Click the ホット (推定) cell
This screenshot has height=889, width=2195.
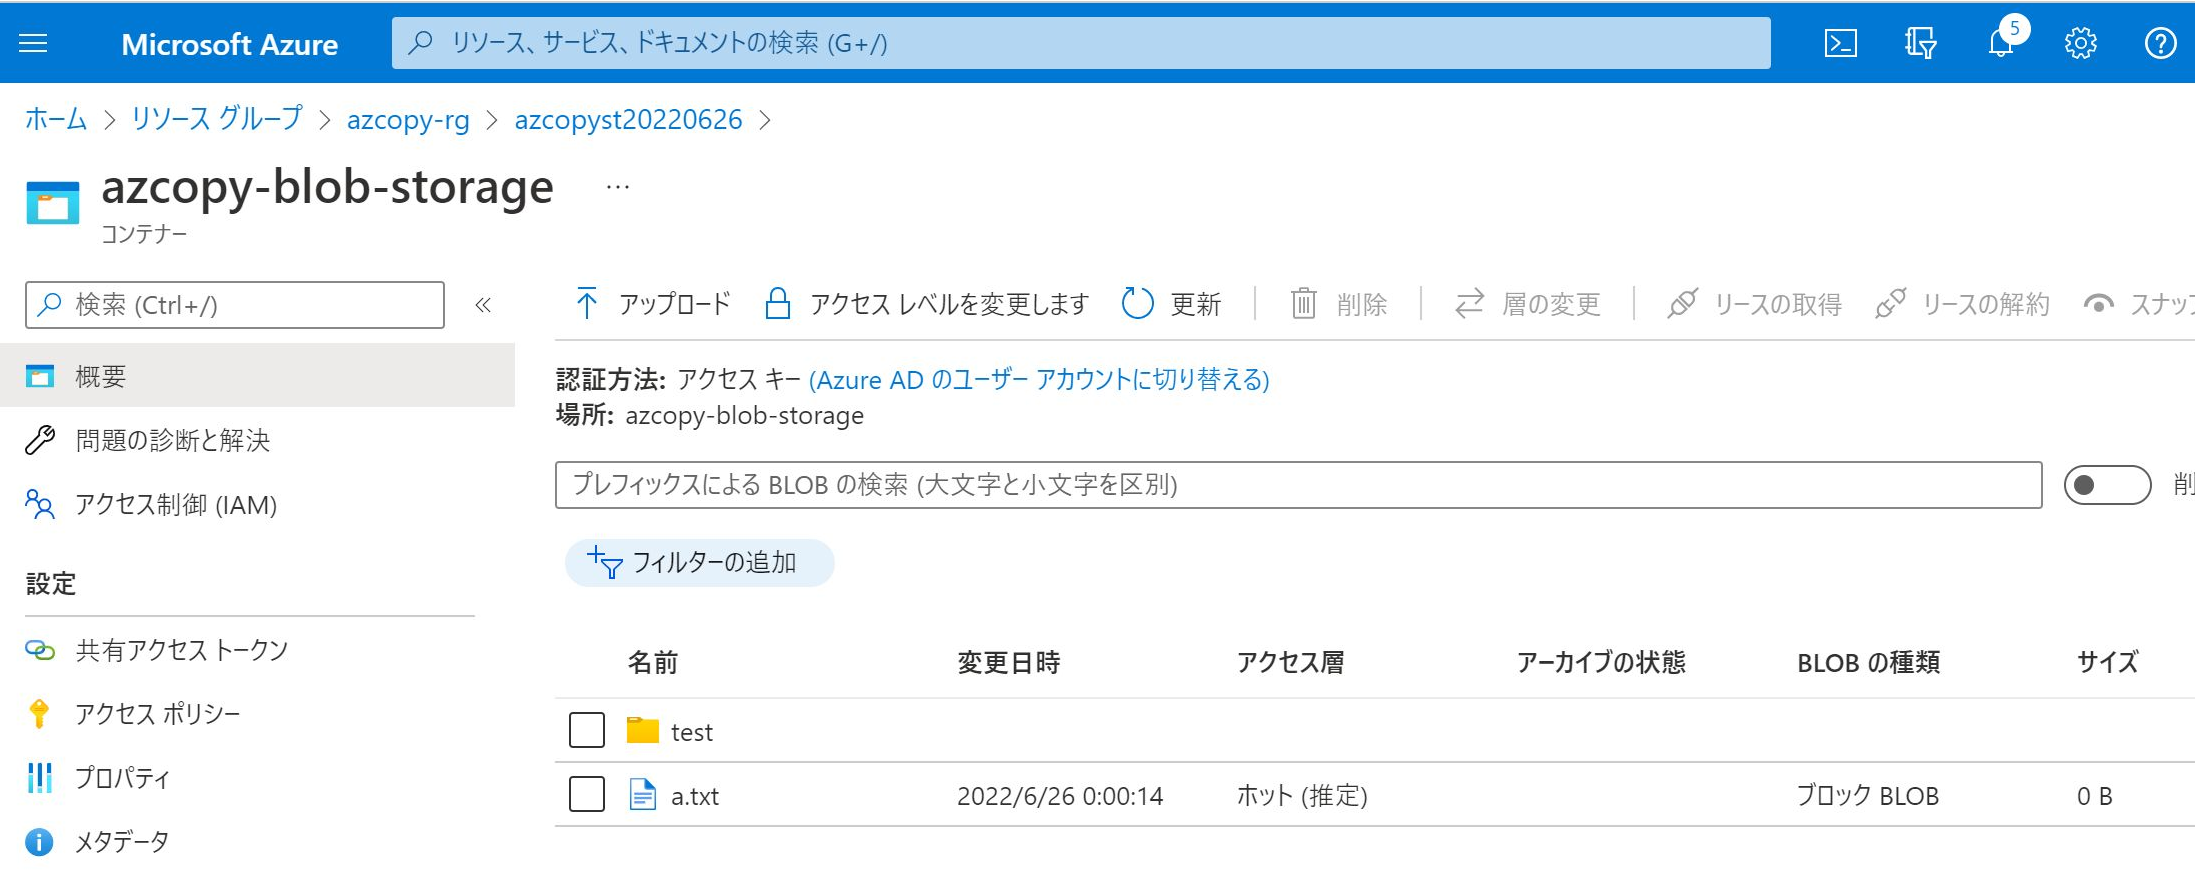coord(1302,796)
